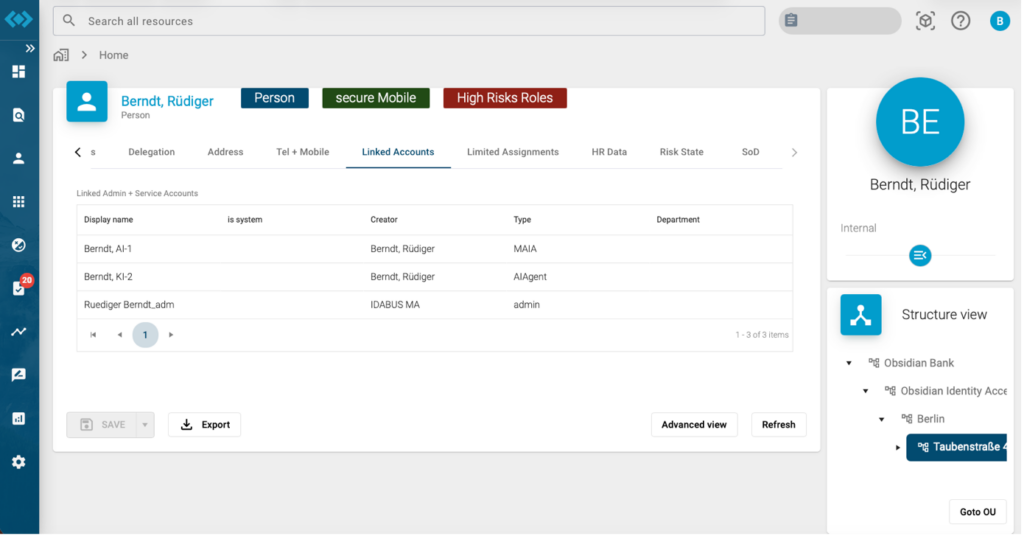Open the settings gear in the sidebar

point(18,462)
